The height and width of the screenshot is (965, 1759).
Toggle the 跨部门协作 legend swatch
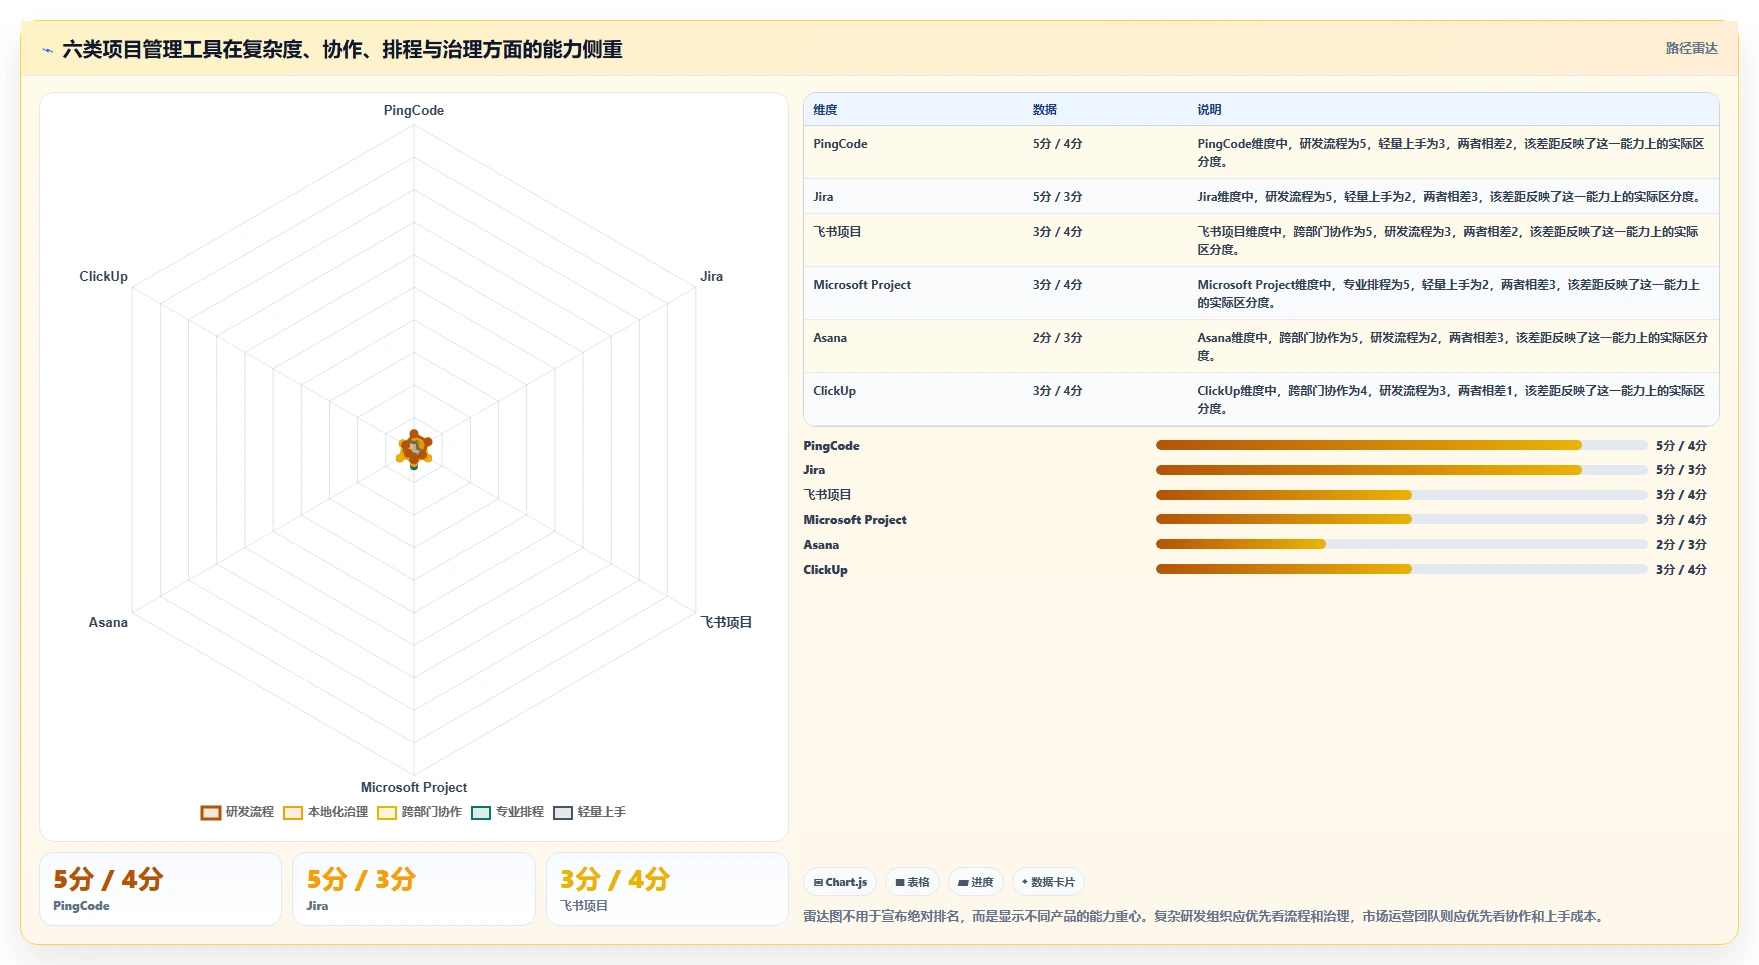tap(387, 813)
